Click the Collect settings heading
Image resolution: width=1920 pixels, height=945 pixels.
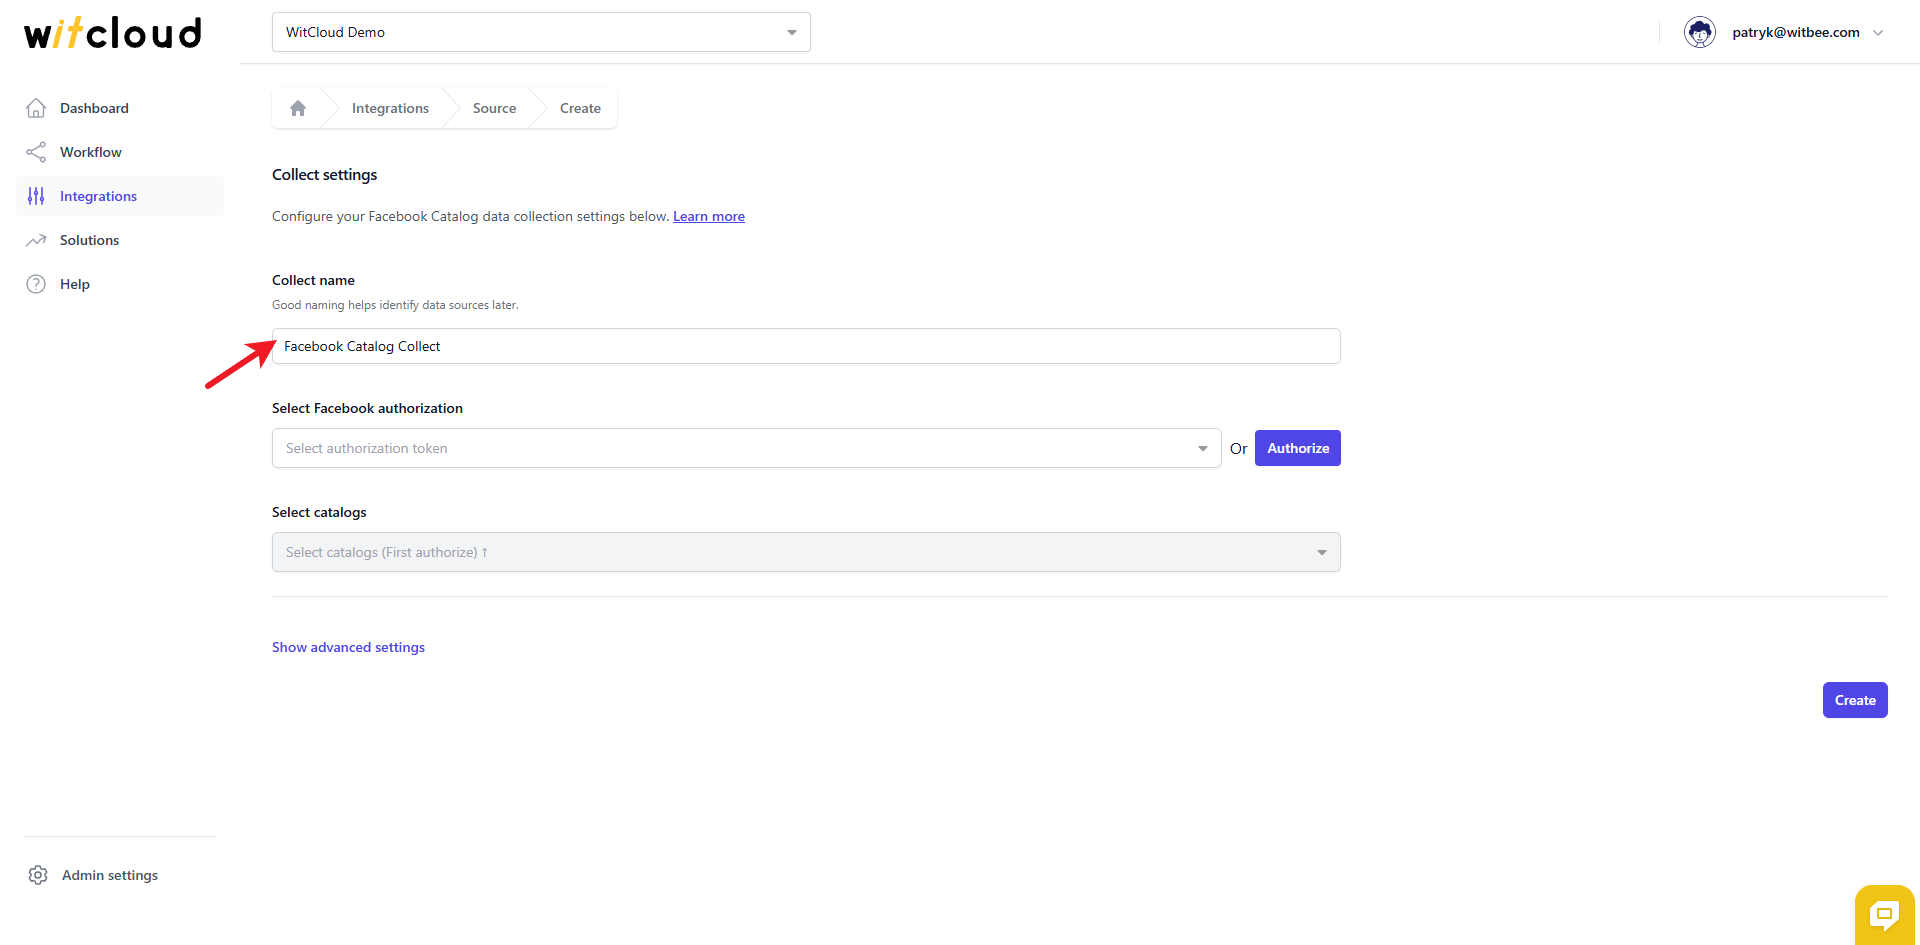pyautogui.click(x=325, y=174)
